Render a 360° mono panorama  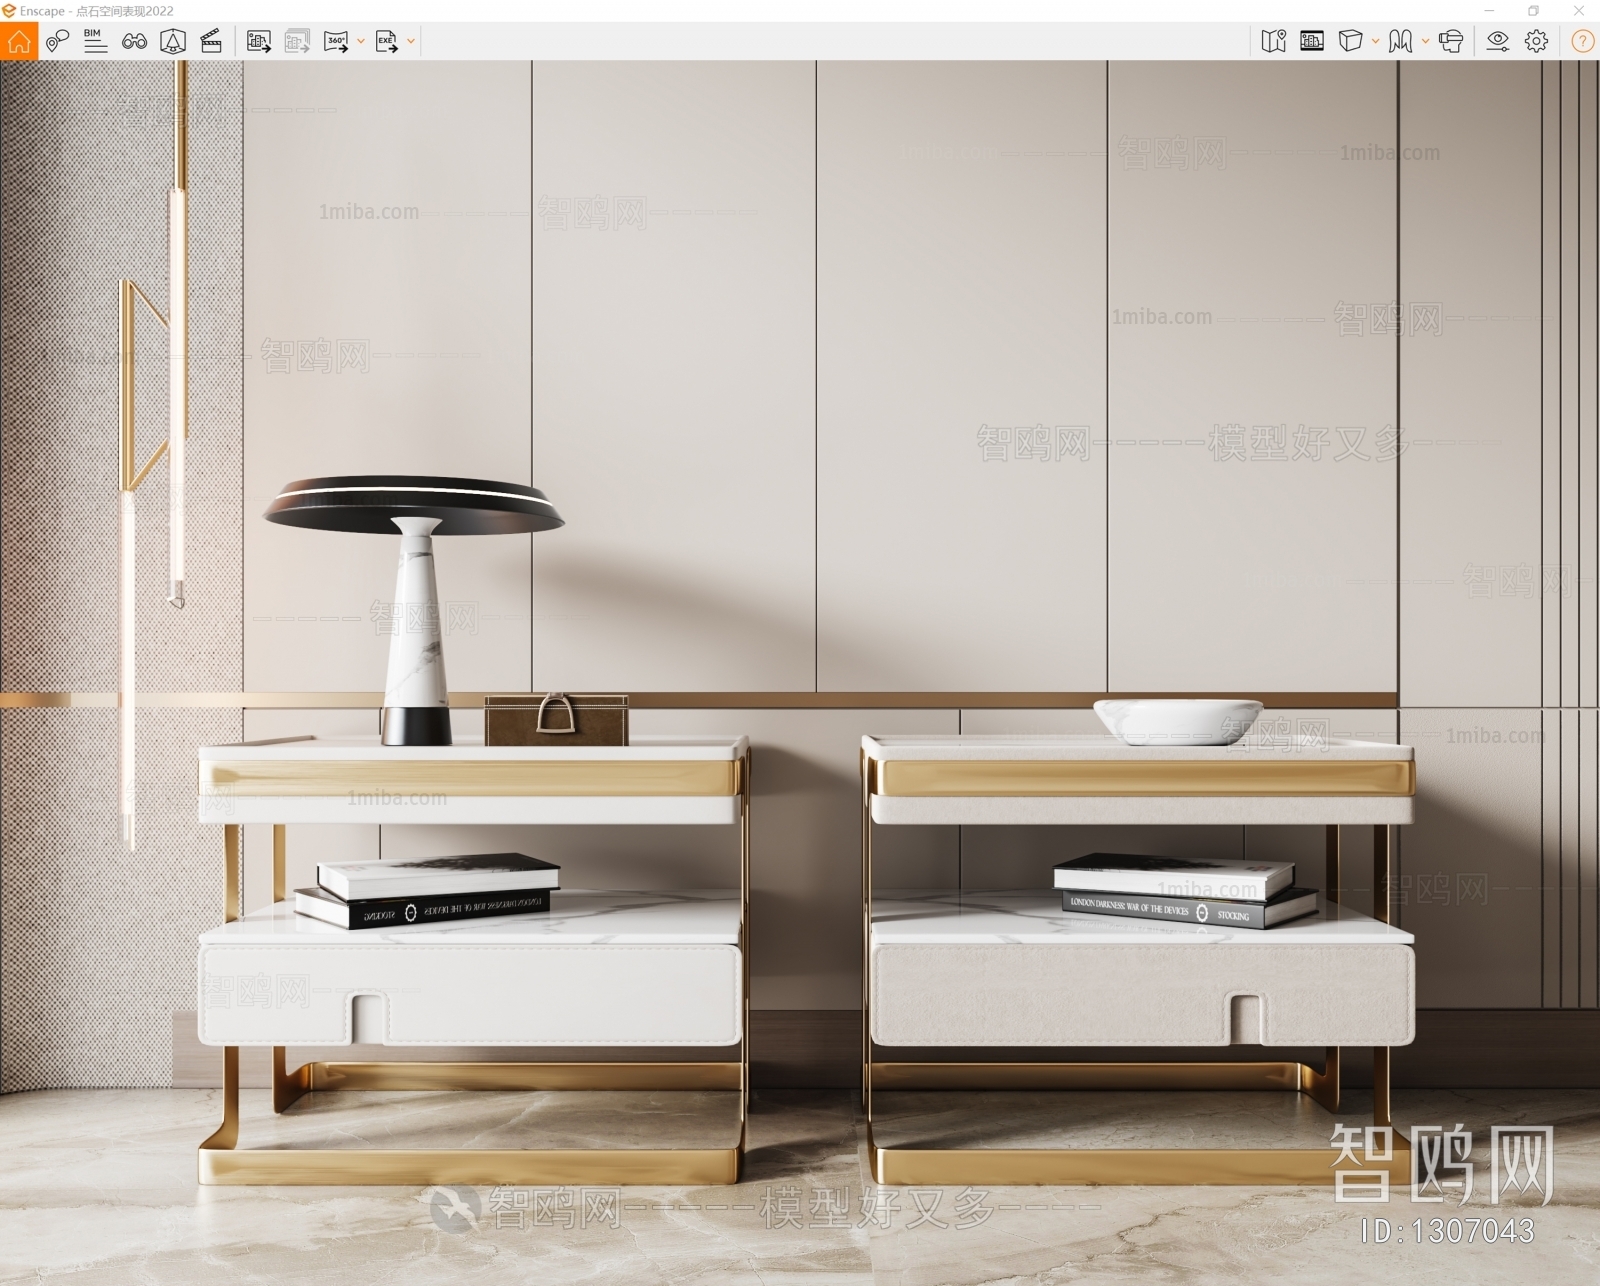(336, 41)
